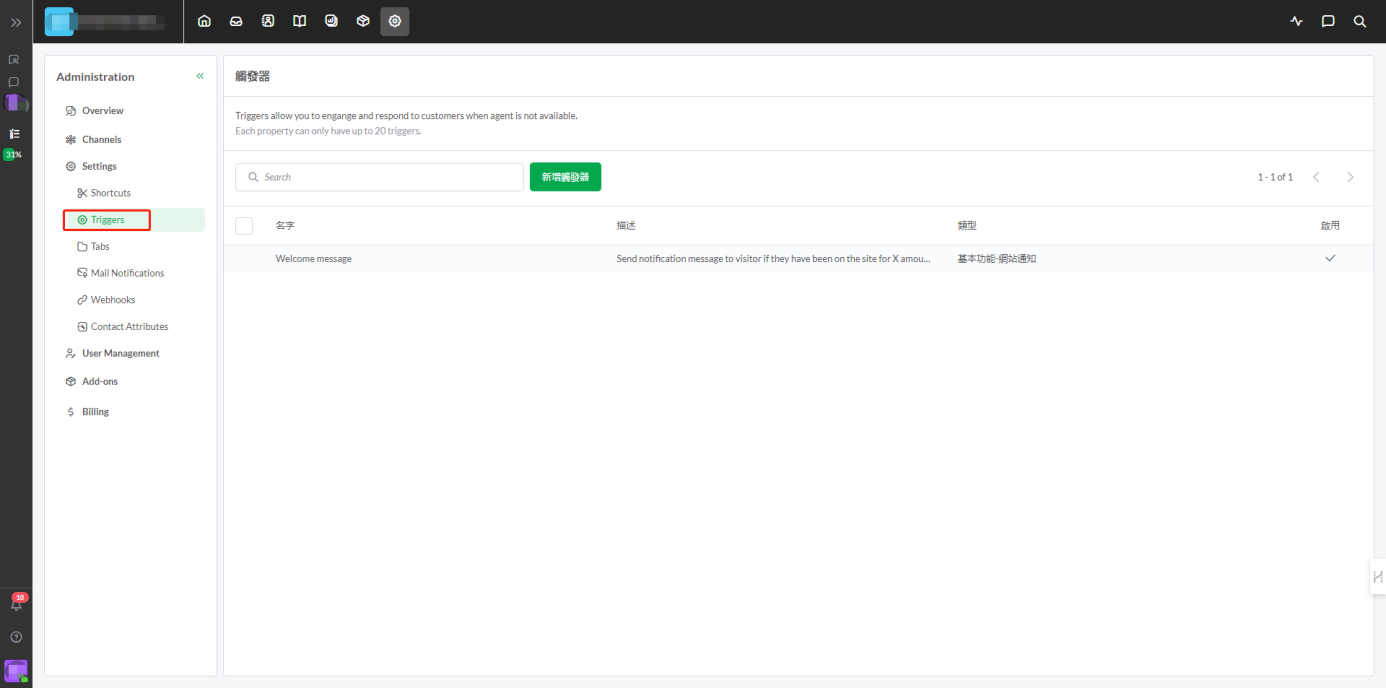Go to next page of triggers
This screenshot has height=688, width=1386.
click(x=1350, y=177)
